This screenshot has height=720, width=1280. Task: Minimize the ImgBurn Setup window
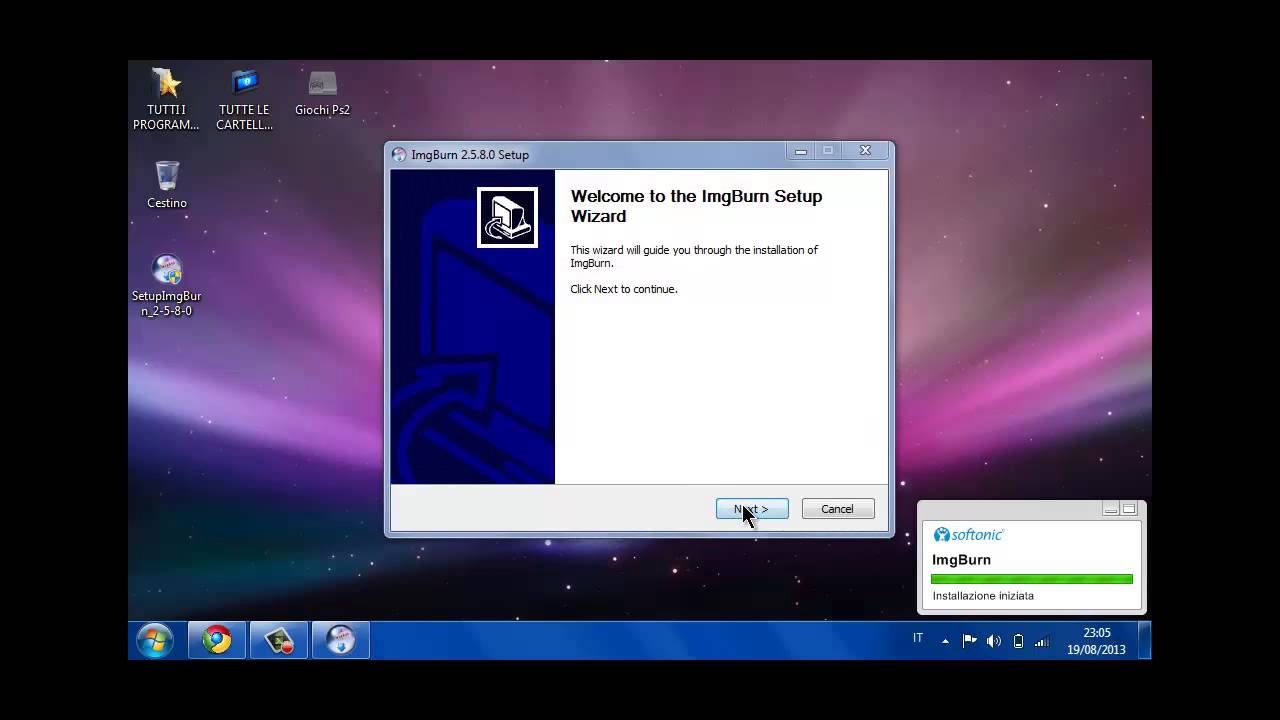800,151
